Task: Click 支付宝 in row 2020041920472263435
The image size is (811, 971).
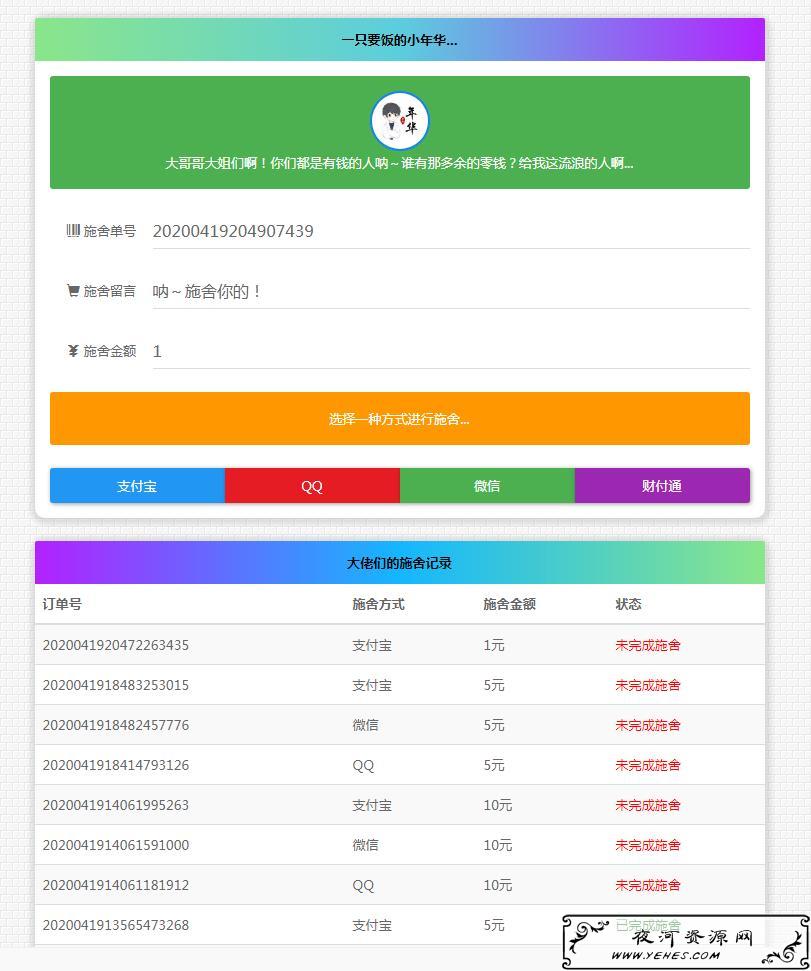Action: (372, 645)
